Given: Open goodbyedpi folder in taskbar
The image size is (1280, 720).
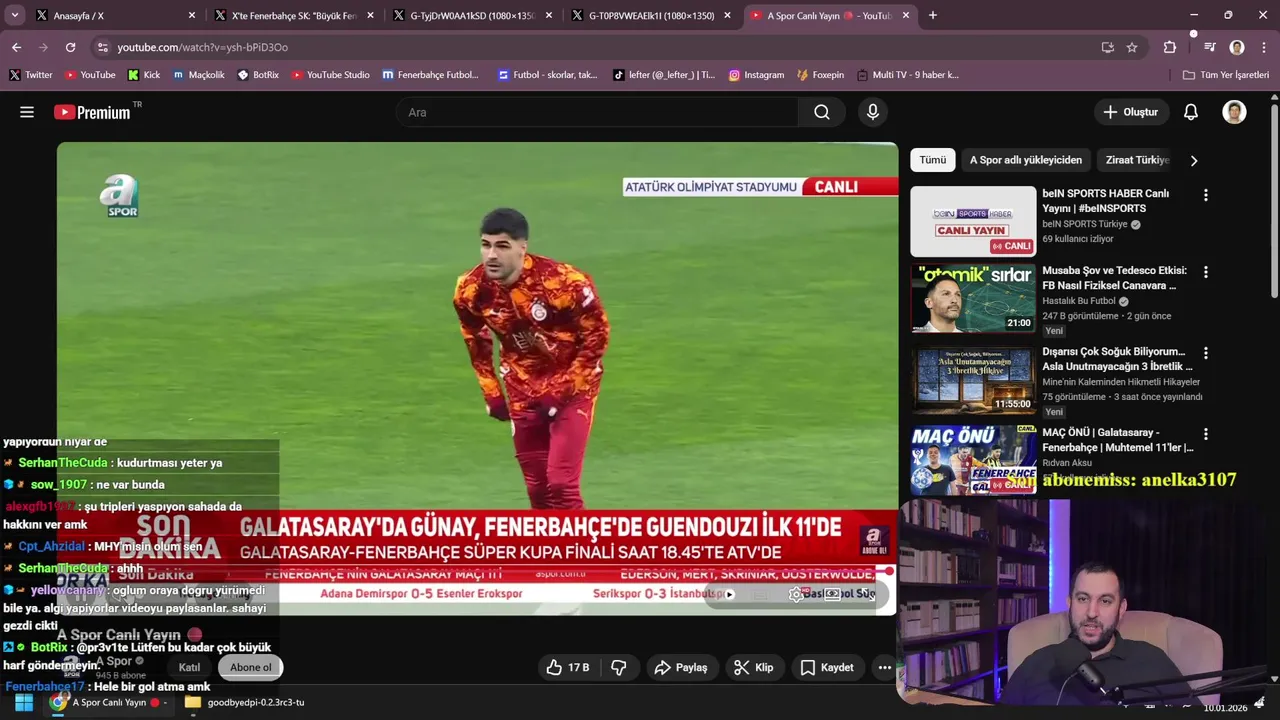Looking at the screenshot, I should [x=245, y=702].
